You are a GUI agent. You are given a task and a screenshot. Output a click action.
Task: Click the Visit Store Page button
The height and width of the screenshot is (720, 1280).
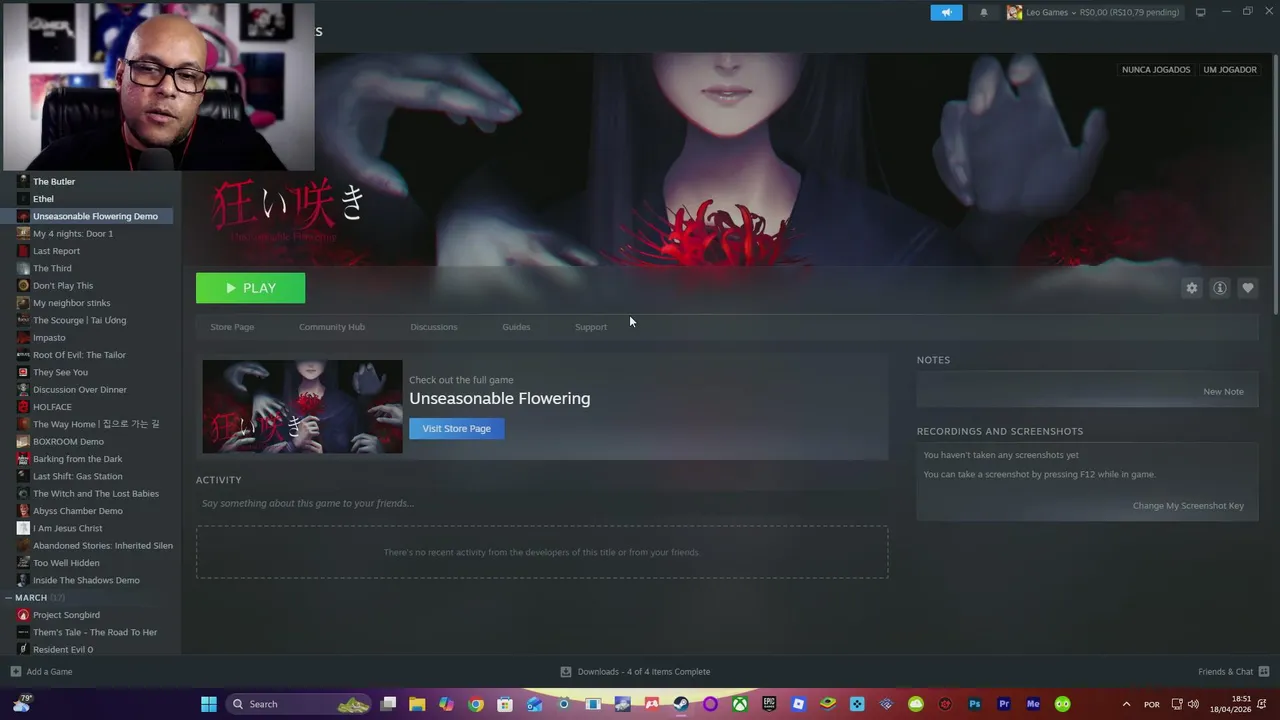click(x=456, y=428)
